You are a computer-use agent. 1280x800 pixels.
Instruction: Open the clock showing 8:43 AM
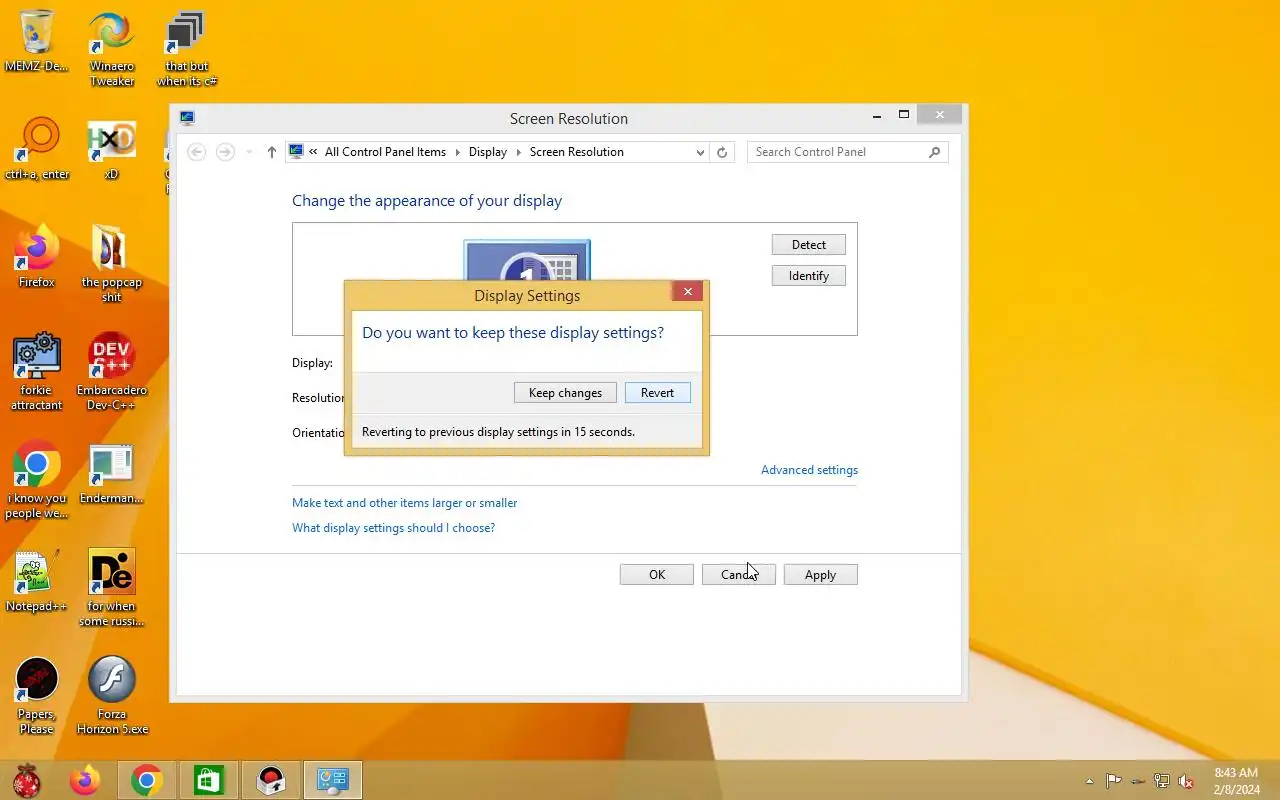pyautogui.click(x=1236, y=781)
